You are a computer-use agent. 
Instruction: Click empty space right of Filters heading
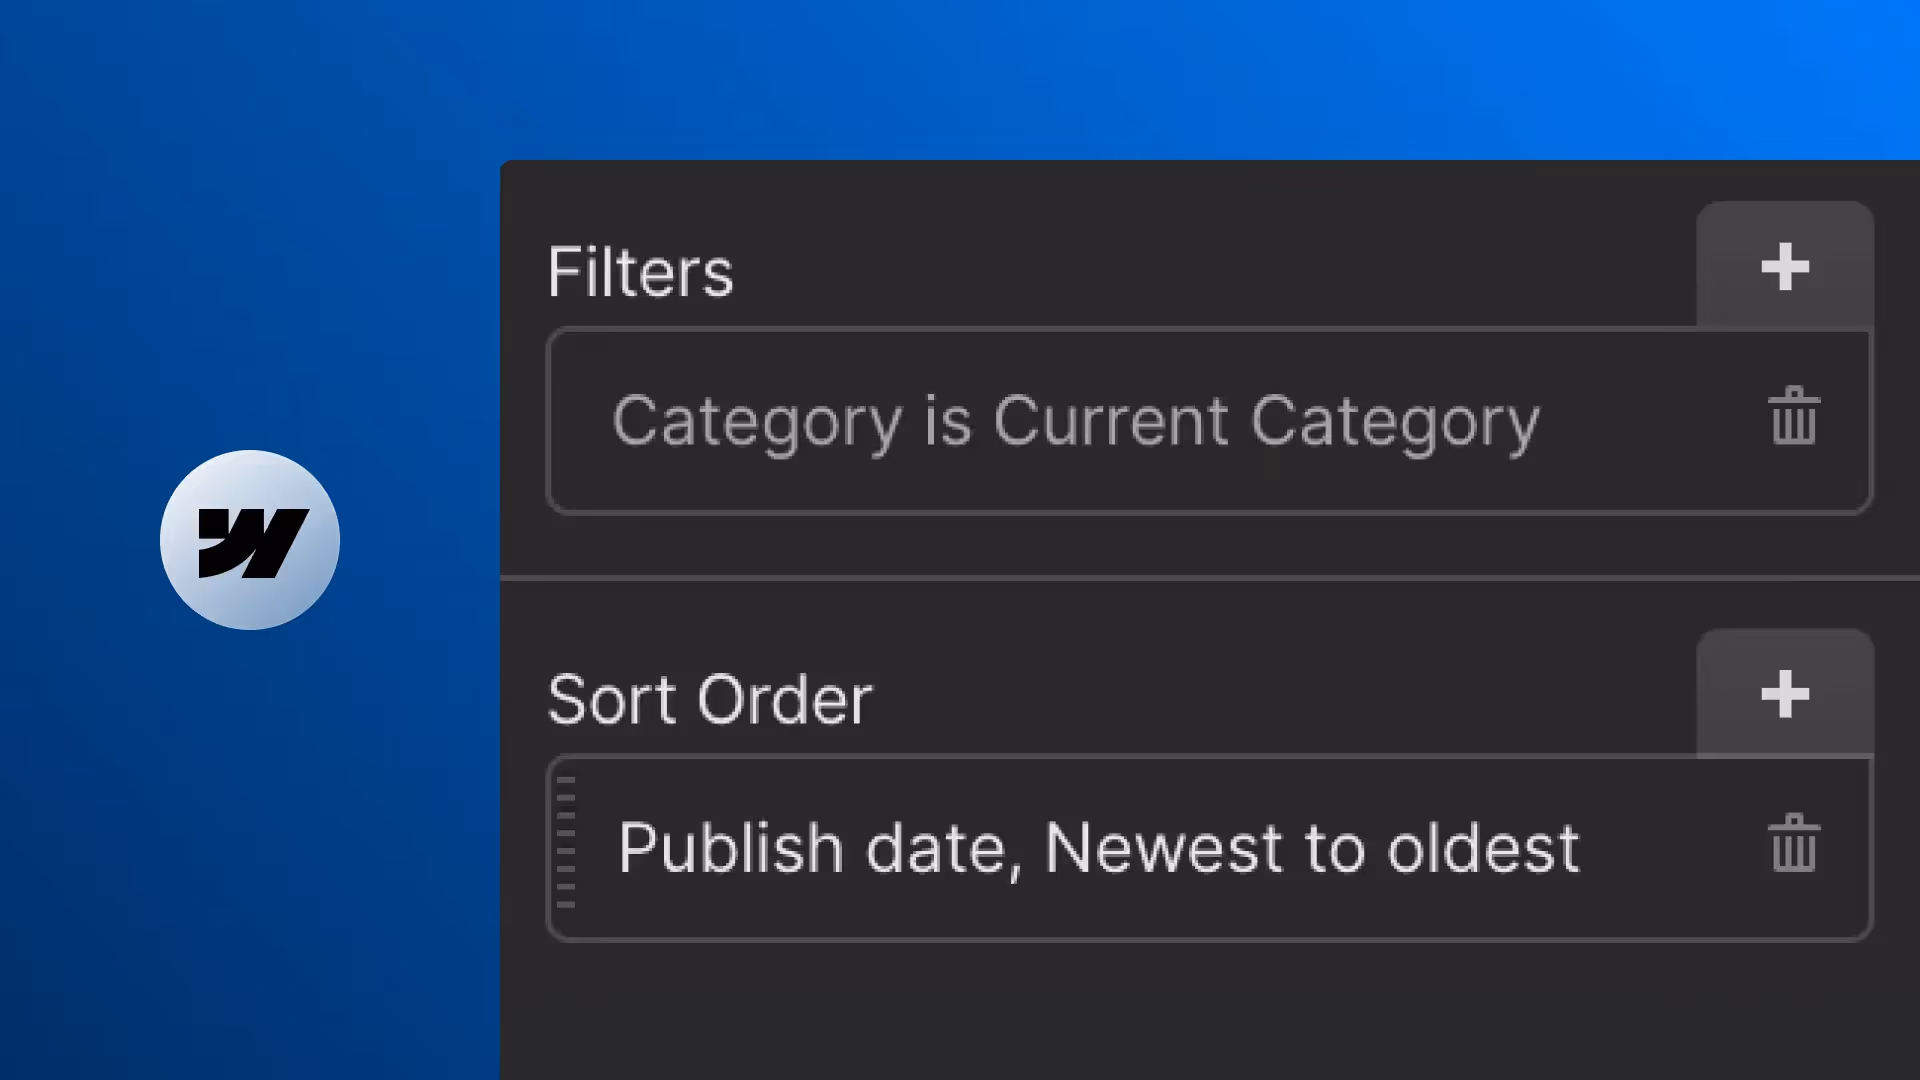pos(1200,272)
